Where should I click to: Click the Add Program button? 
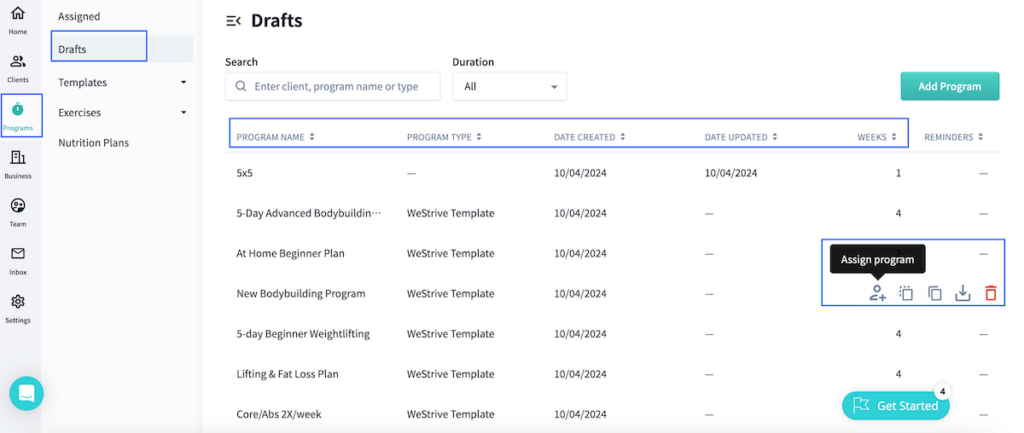click(949, 86)
